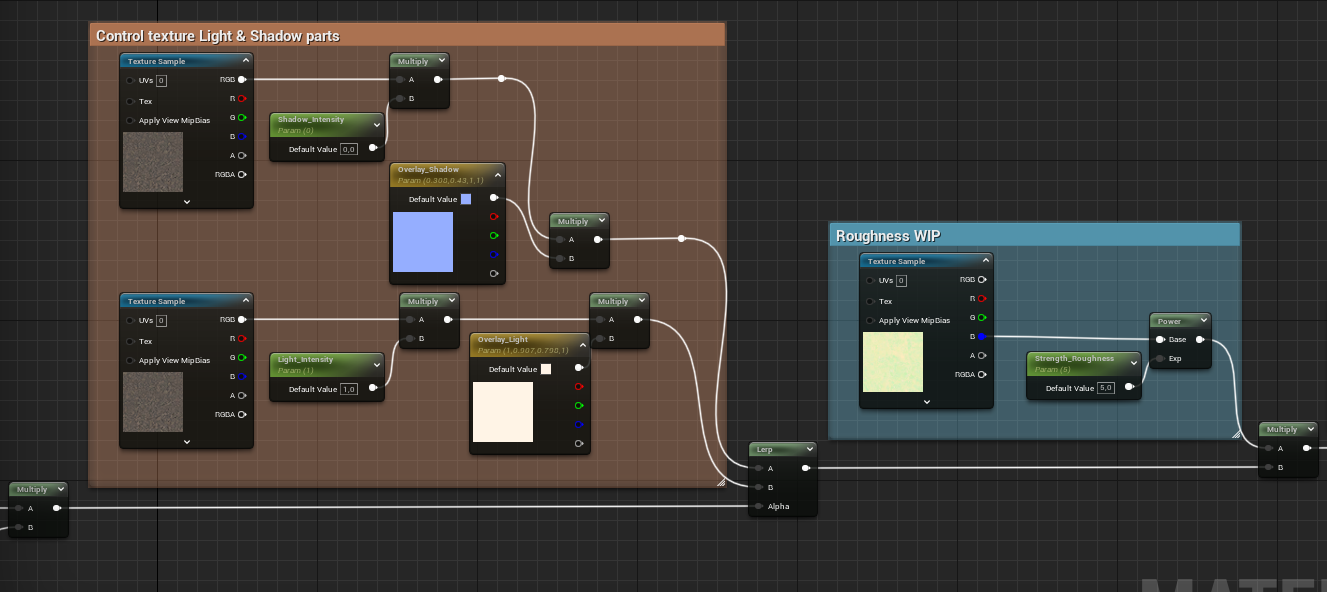Click the Strength_Roughness node's output pin
This screenshot has height=592, width=1327.
[x=1129, y=387]
